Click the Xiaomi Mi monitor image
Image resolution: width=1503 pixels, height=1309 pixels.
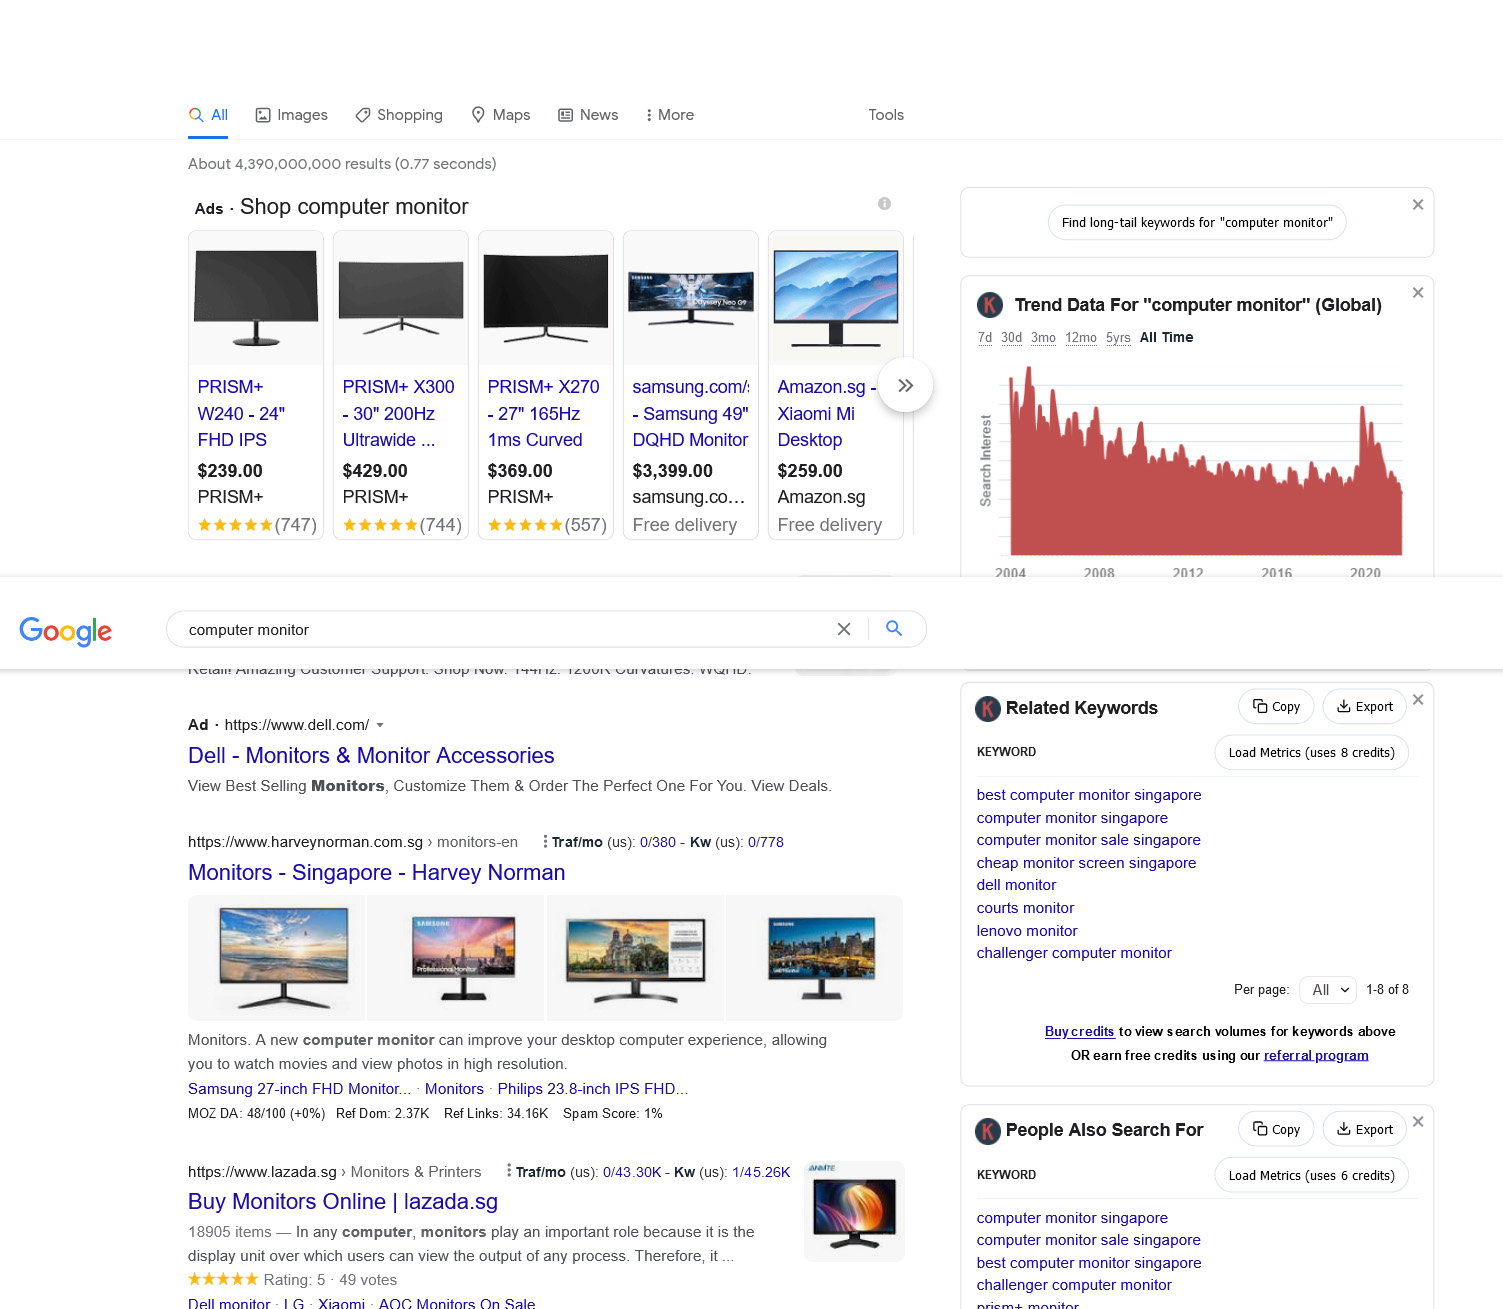[x=836, y=298]
